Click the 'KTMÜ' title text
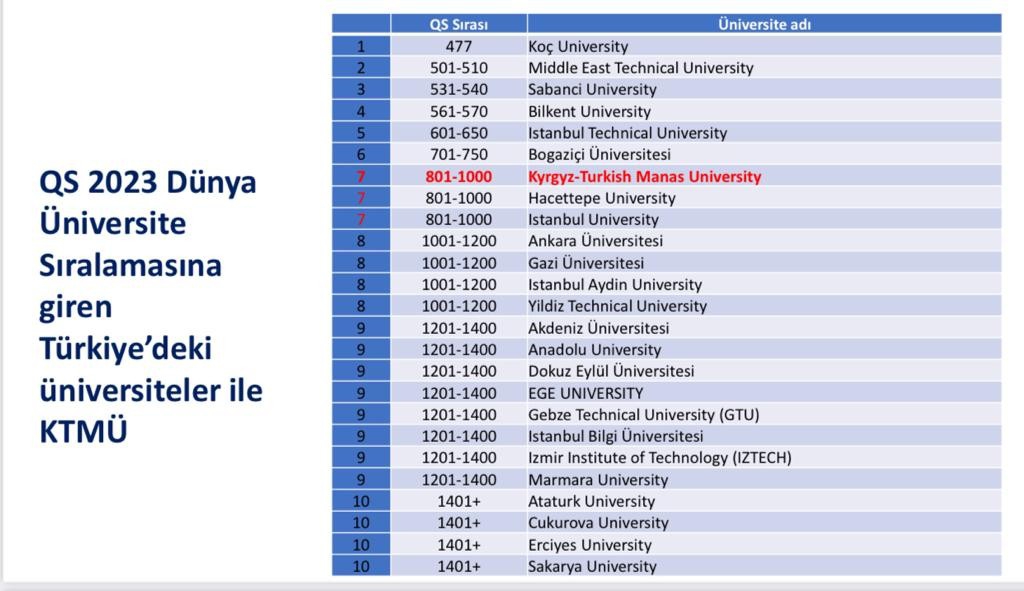 [x=83, y=432]
